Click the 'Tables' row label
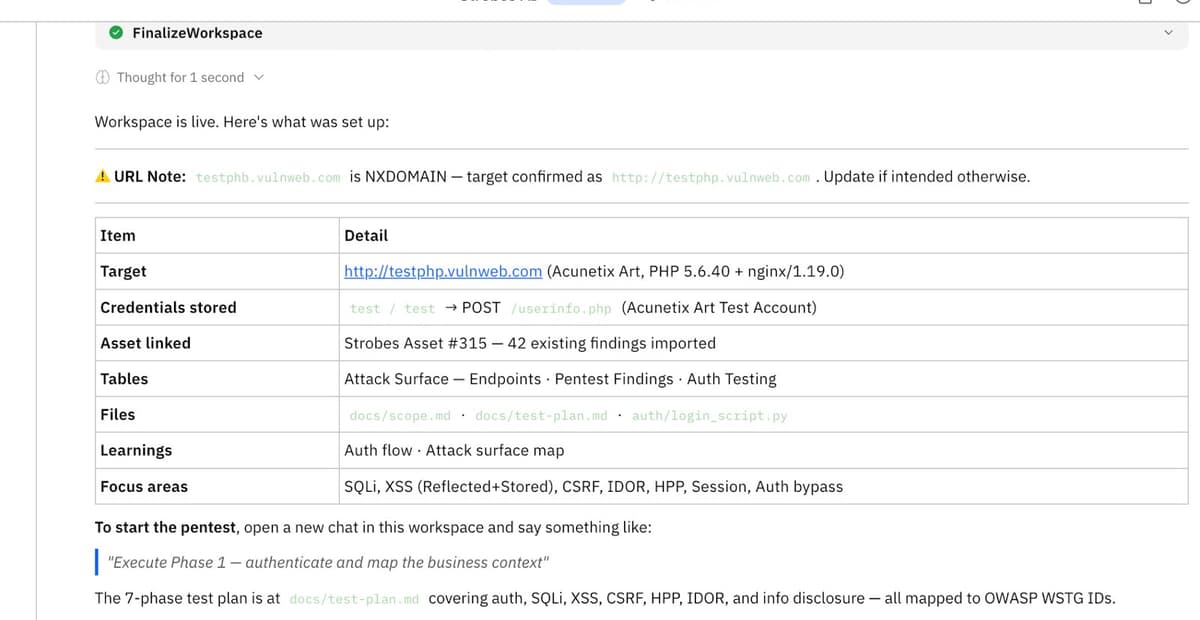Screen dimensions: 1200x620 [124, 379]
